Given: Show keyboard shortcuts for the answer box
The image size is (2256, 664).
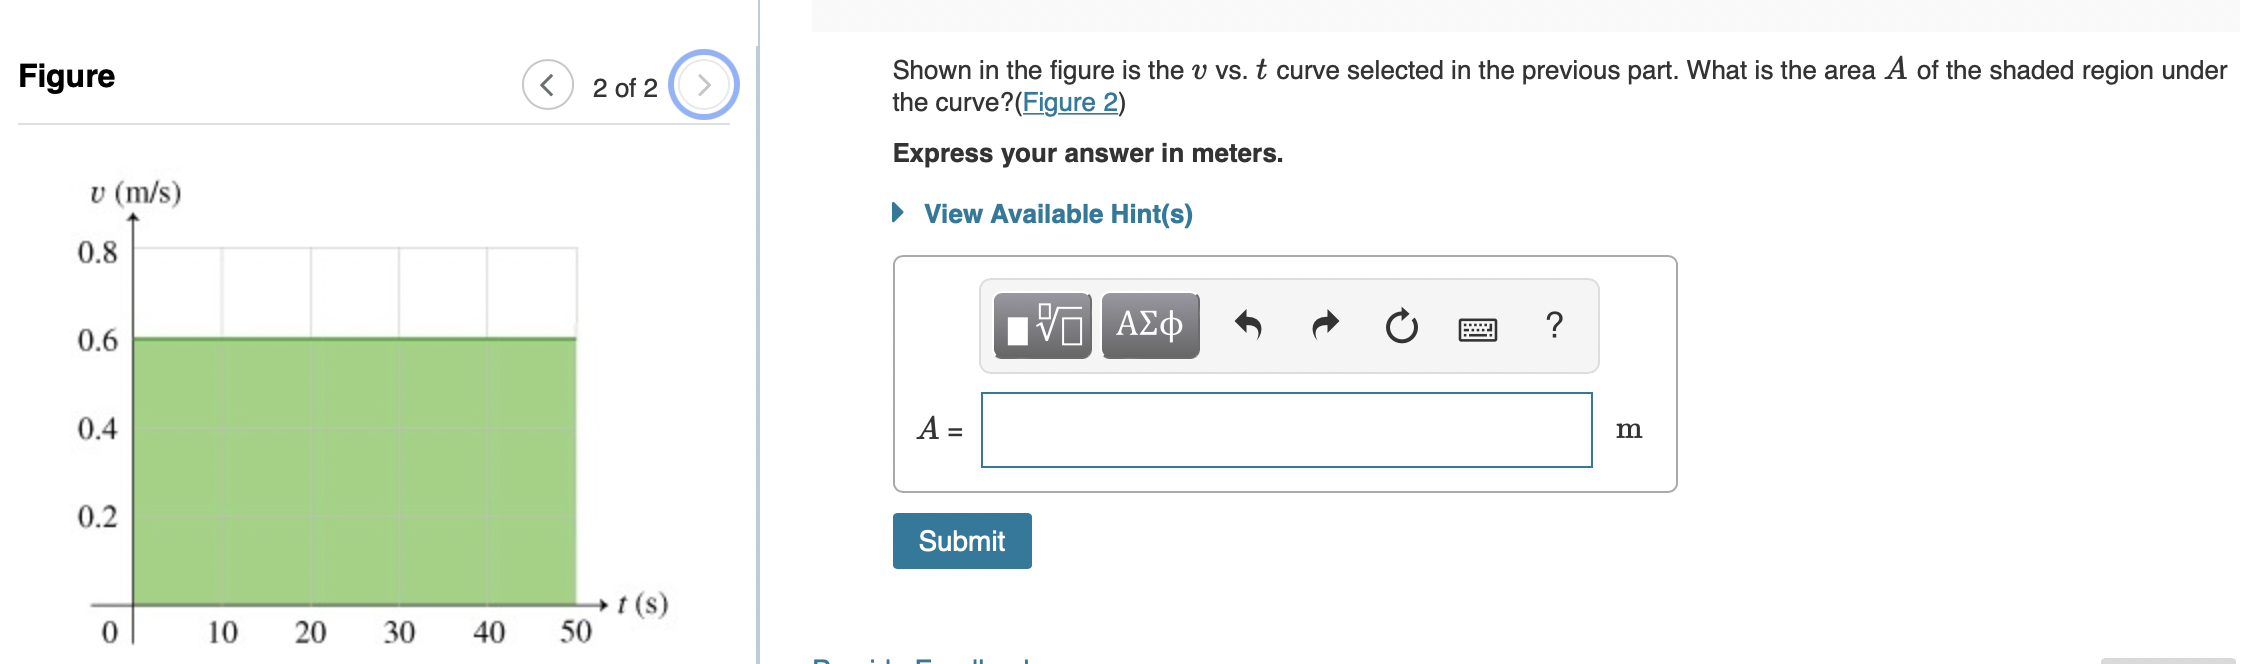Looking at the screenshot, I should click(1477, 329).
